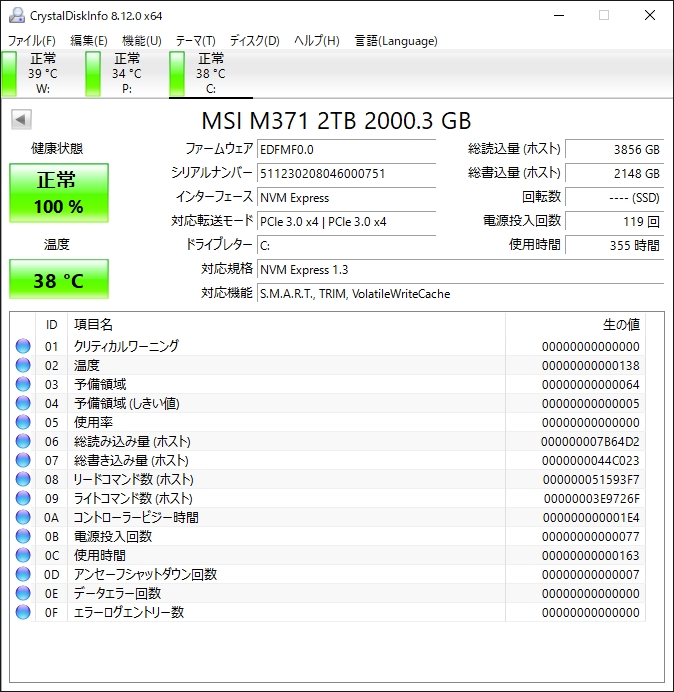
Task: Click the 健康状態 label
Action: (57, 148)
